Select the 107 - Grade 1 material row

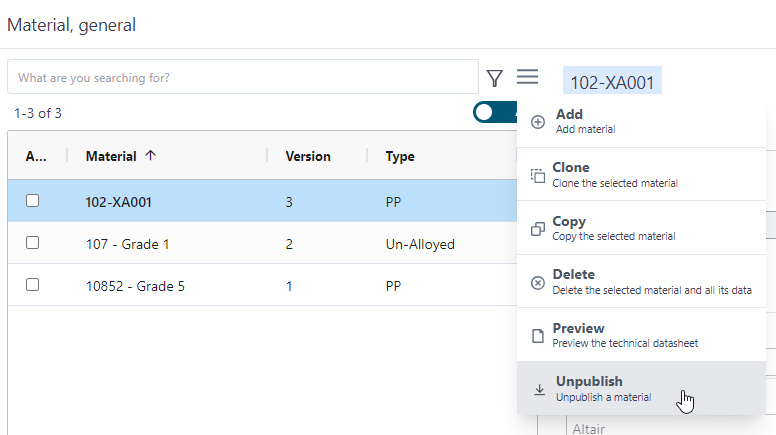coord(262,243)
